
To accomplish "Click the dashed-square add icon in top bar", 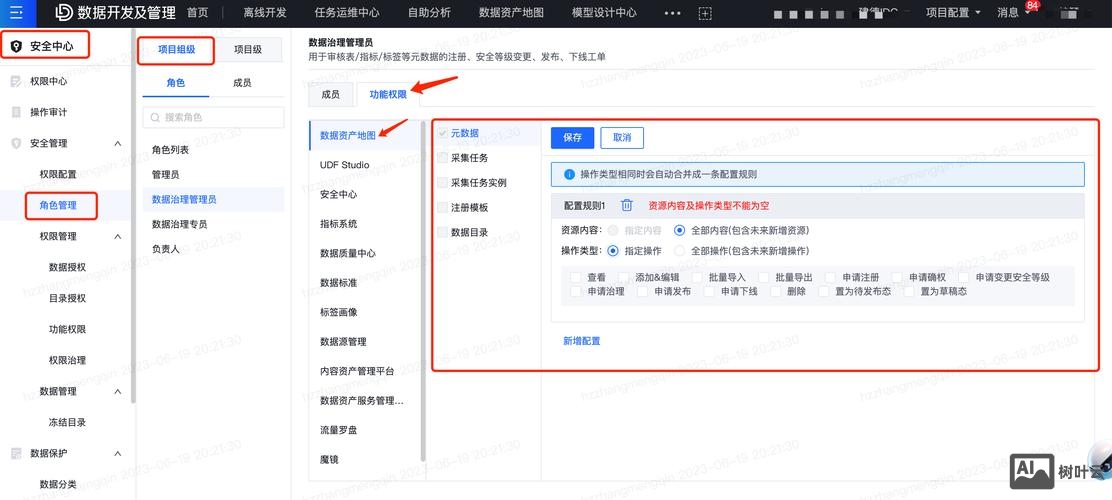I will [x=705, y=13].
